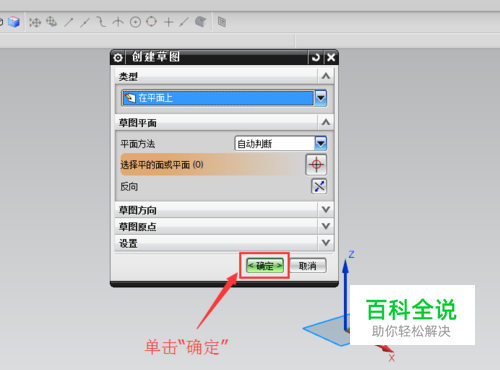Toggle the arc center snap icon
Image resolution: width=500 pixels, height=370 pixels.
click(x=135, y=22)
